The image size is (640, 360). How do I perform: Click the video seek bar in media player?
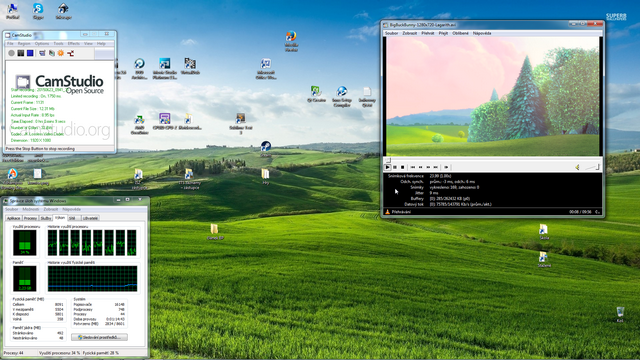point(493,160)
